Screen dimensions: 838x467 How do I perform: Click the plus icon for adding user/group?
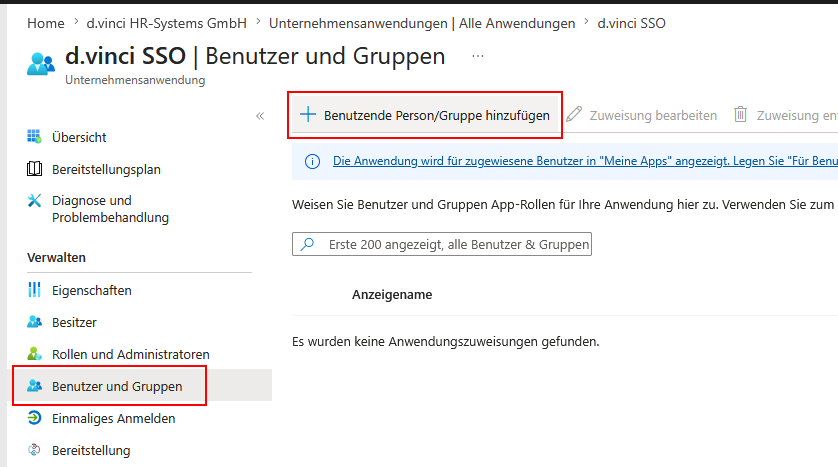click(308, 114)
